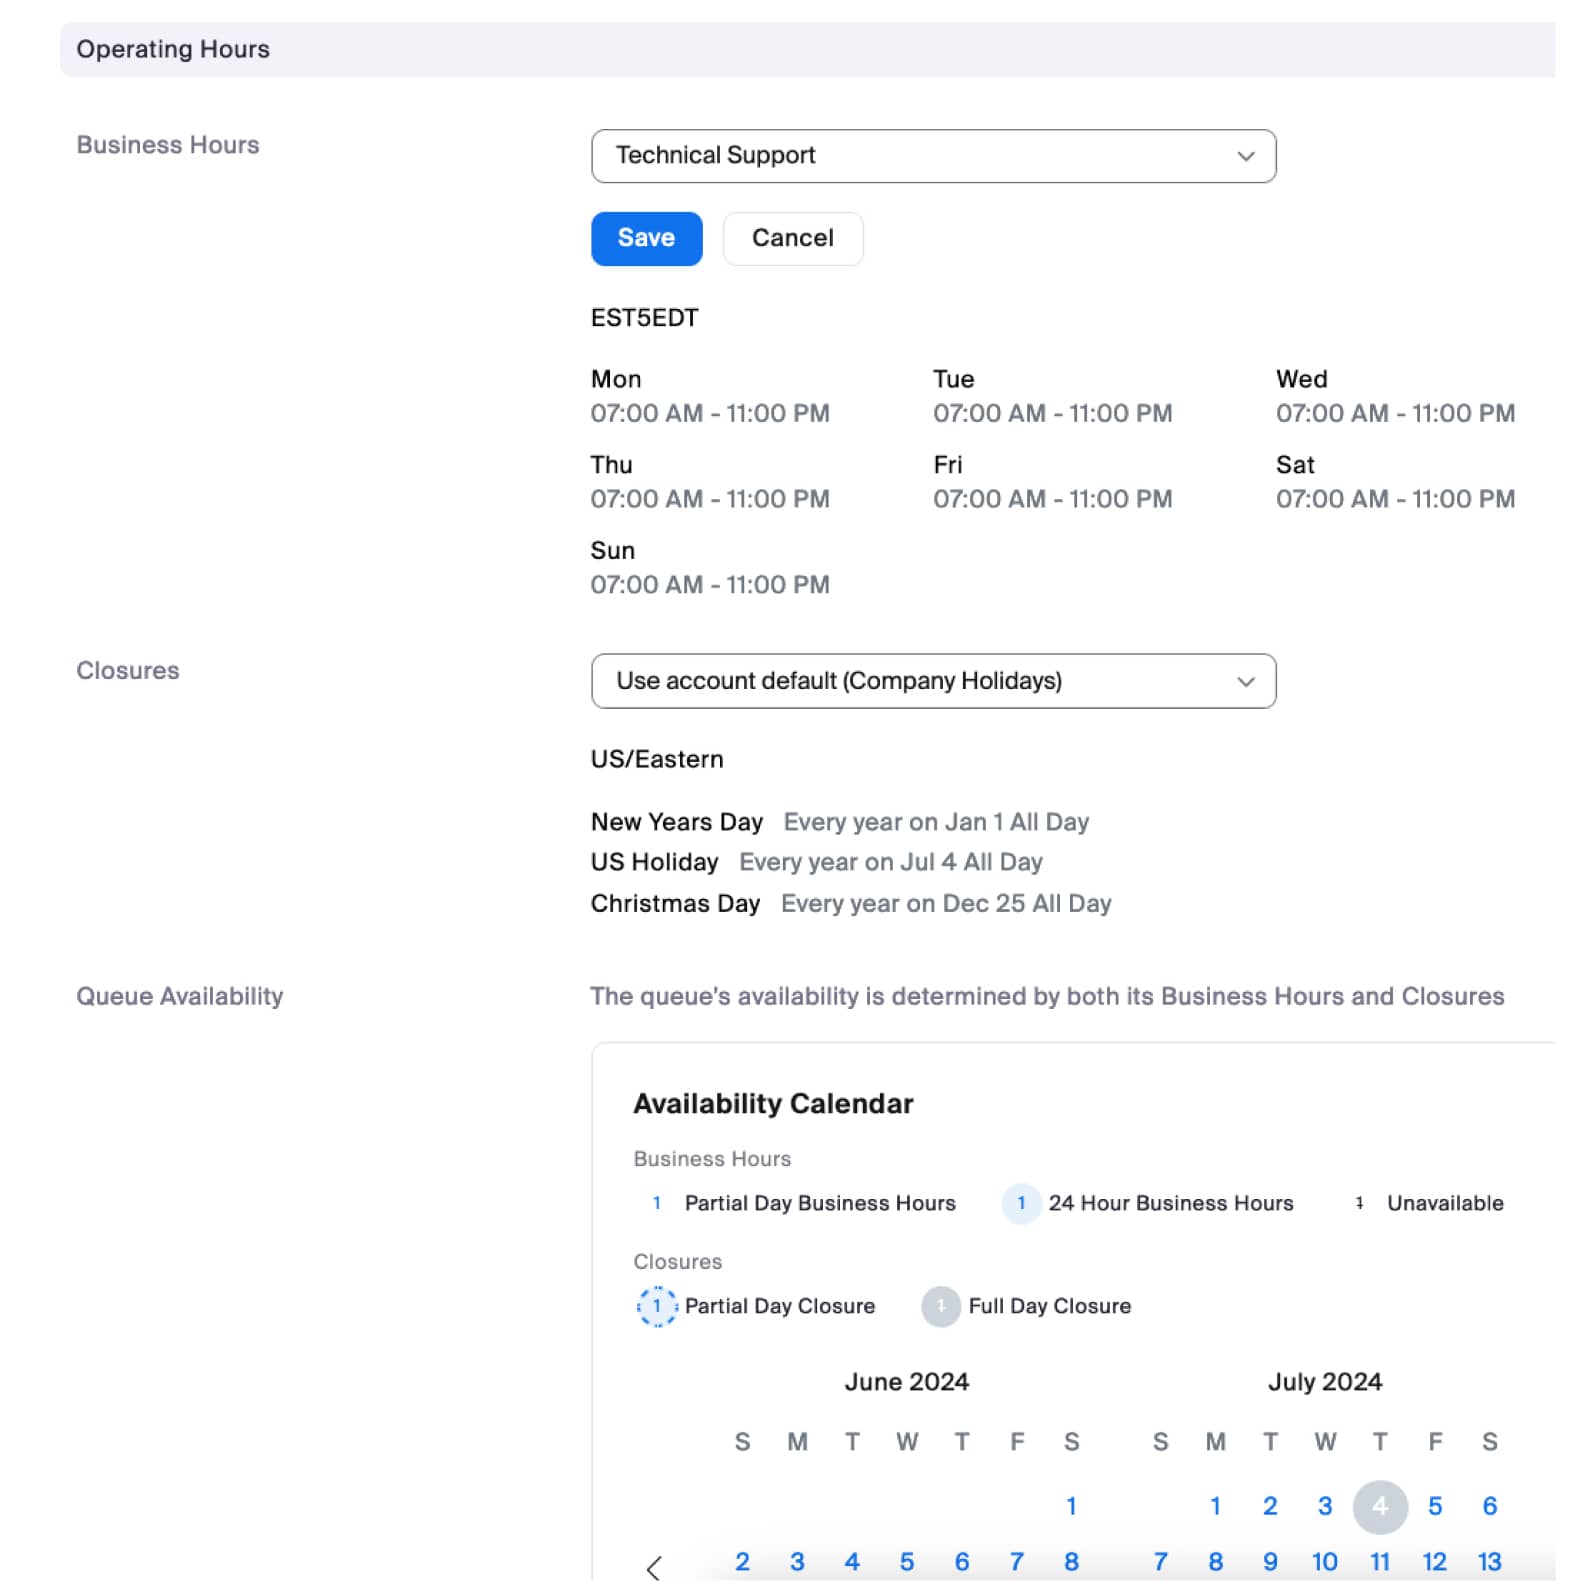Click the Closures dropdown chevron arrow
The width and height of the screenshot is (1580, 1581).
[x=1245, y=682]
